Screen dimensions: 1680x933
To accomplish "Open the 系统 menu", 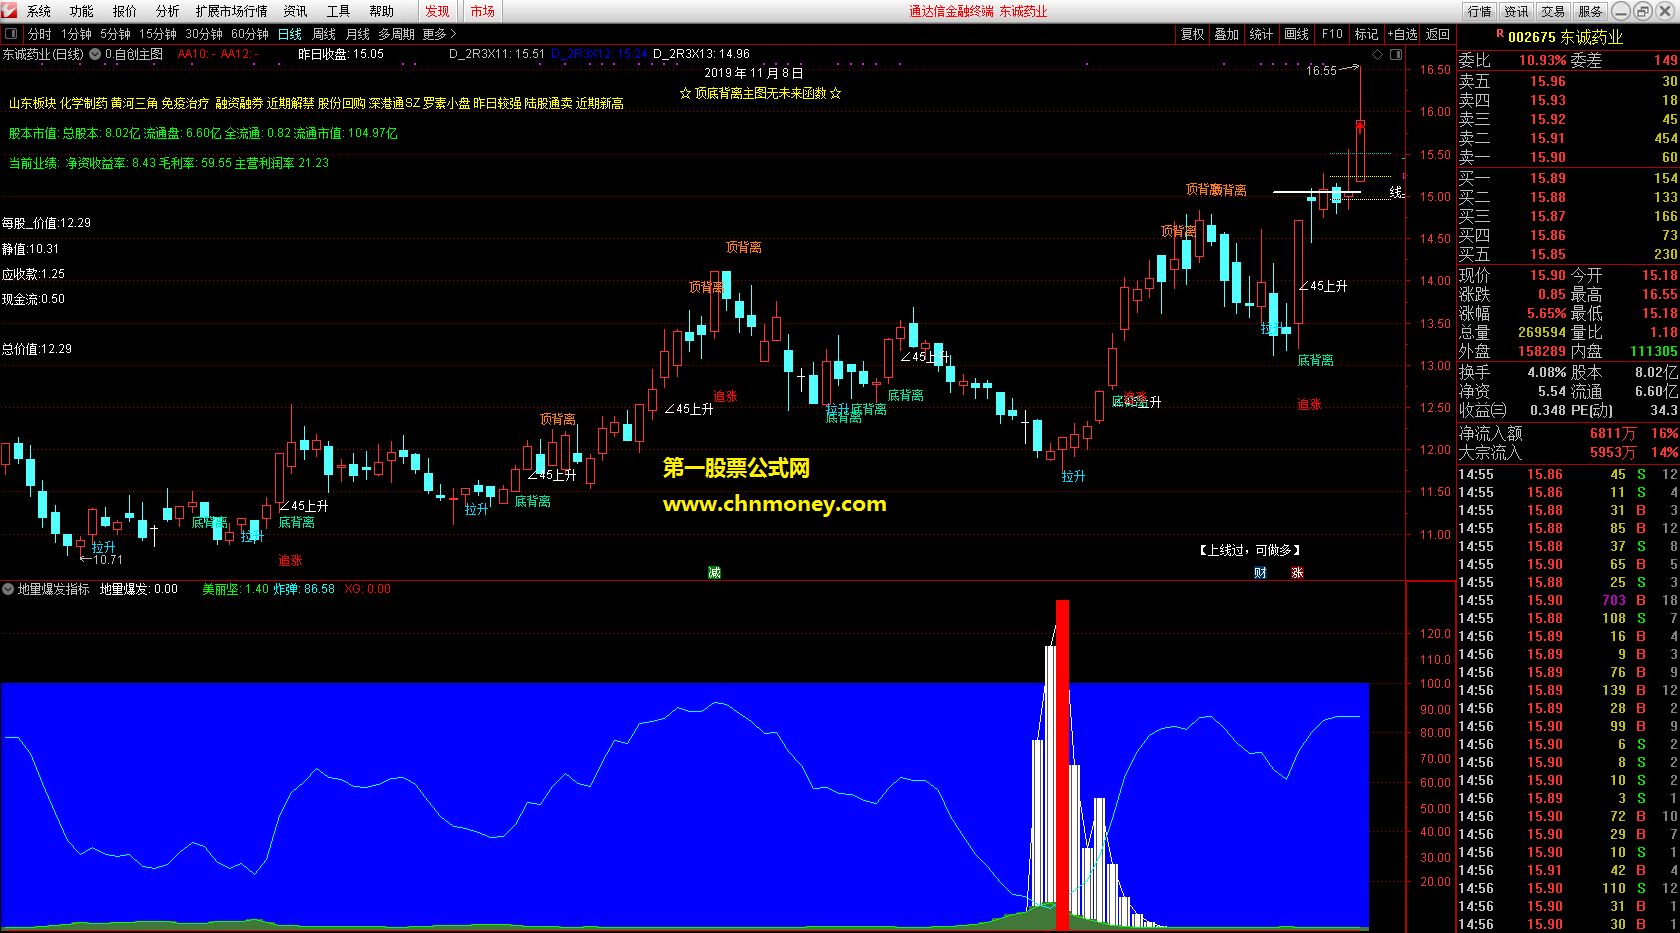I will pos(39,11).
